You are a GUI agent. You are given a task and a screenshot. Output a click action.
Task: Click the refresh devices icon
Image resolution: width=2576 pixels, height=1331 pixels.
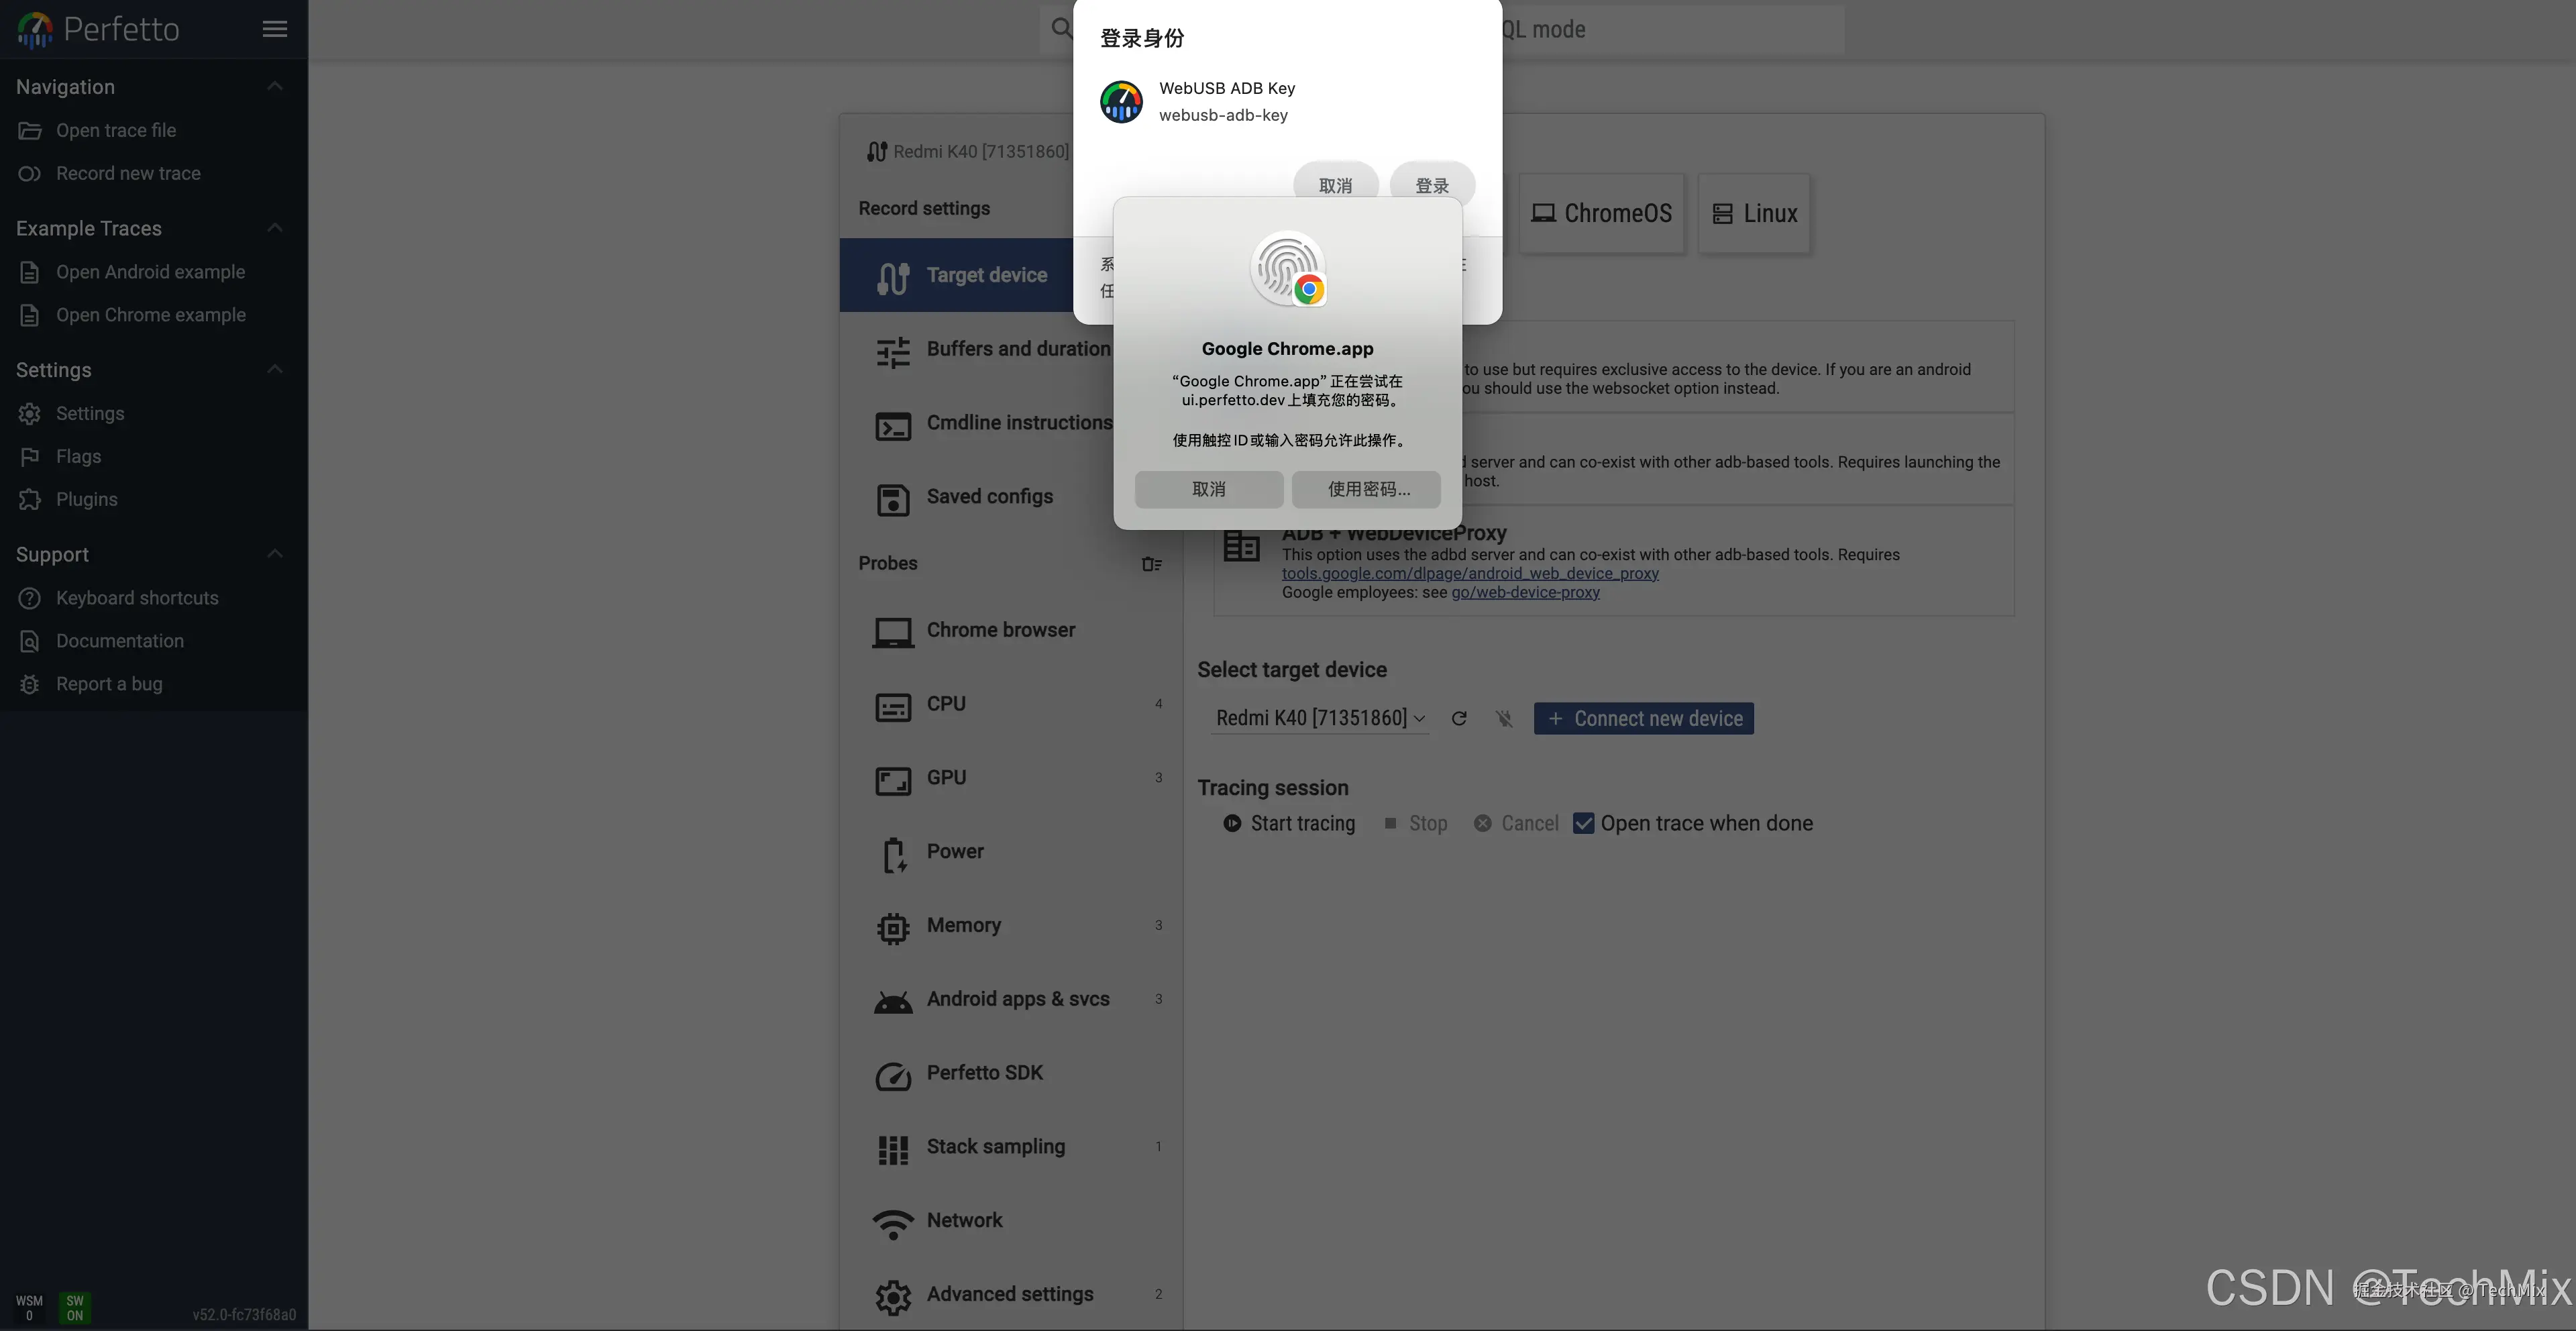click(x=1459, y=718)
